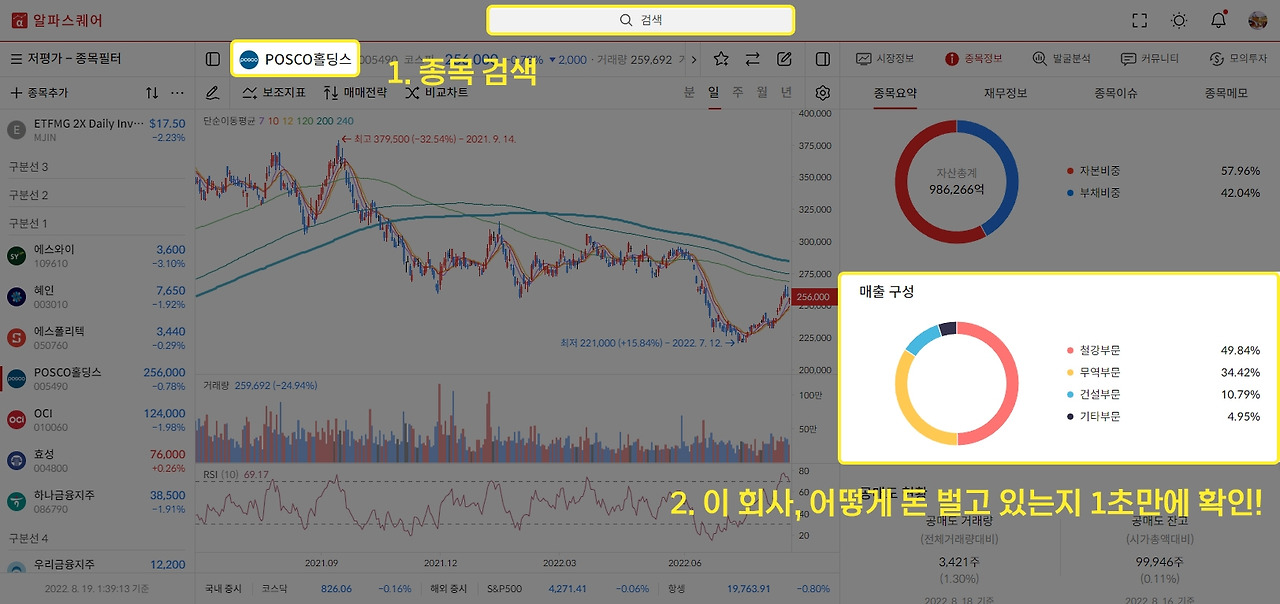Add POSCO홀딩스 to favorites with the star icon
This screenshot has width=1280, height=604.
point(721,59)
